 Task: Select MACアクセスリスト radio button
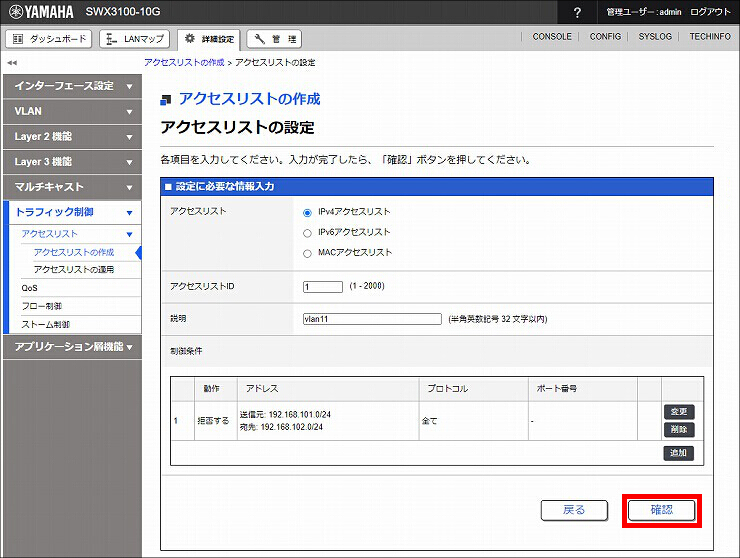click(x=307, y=254)
